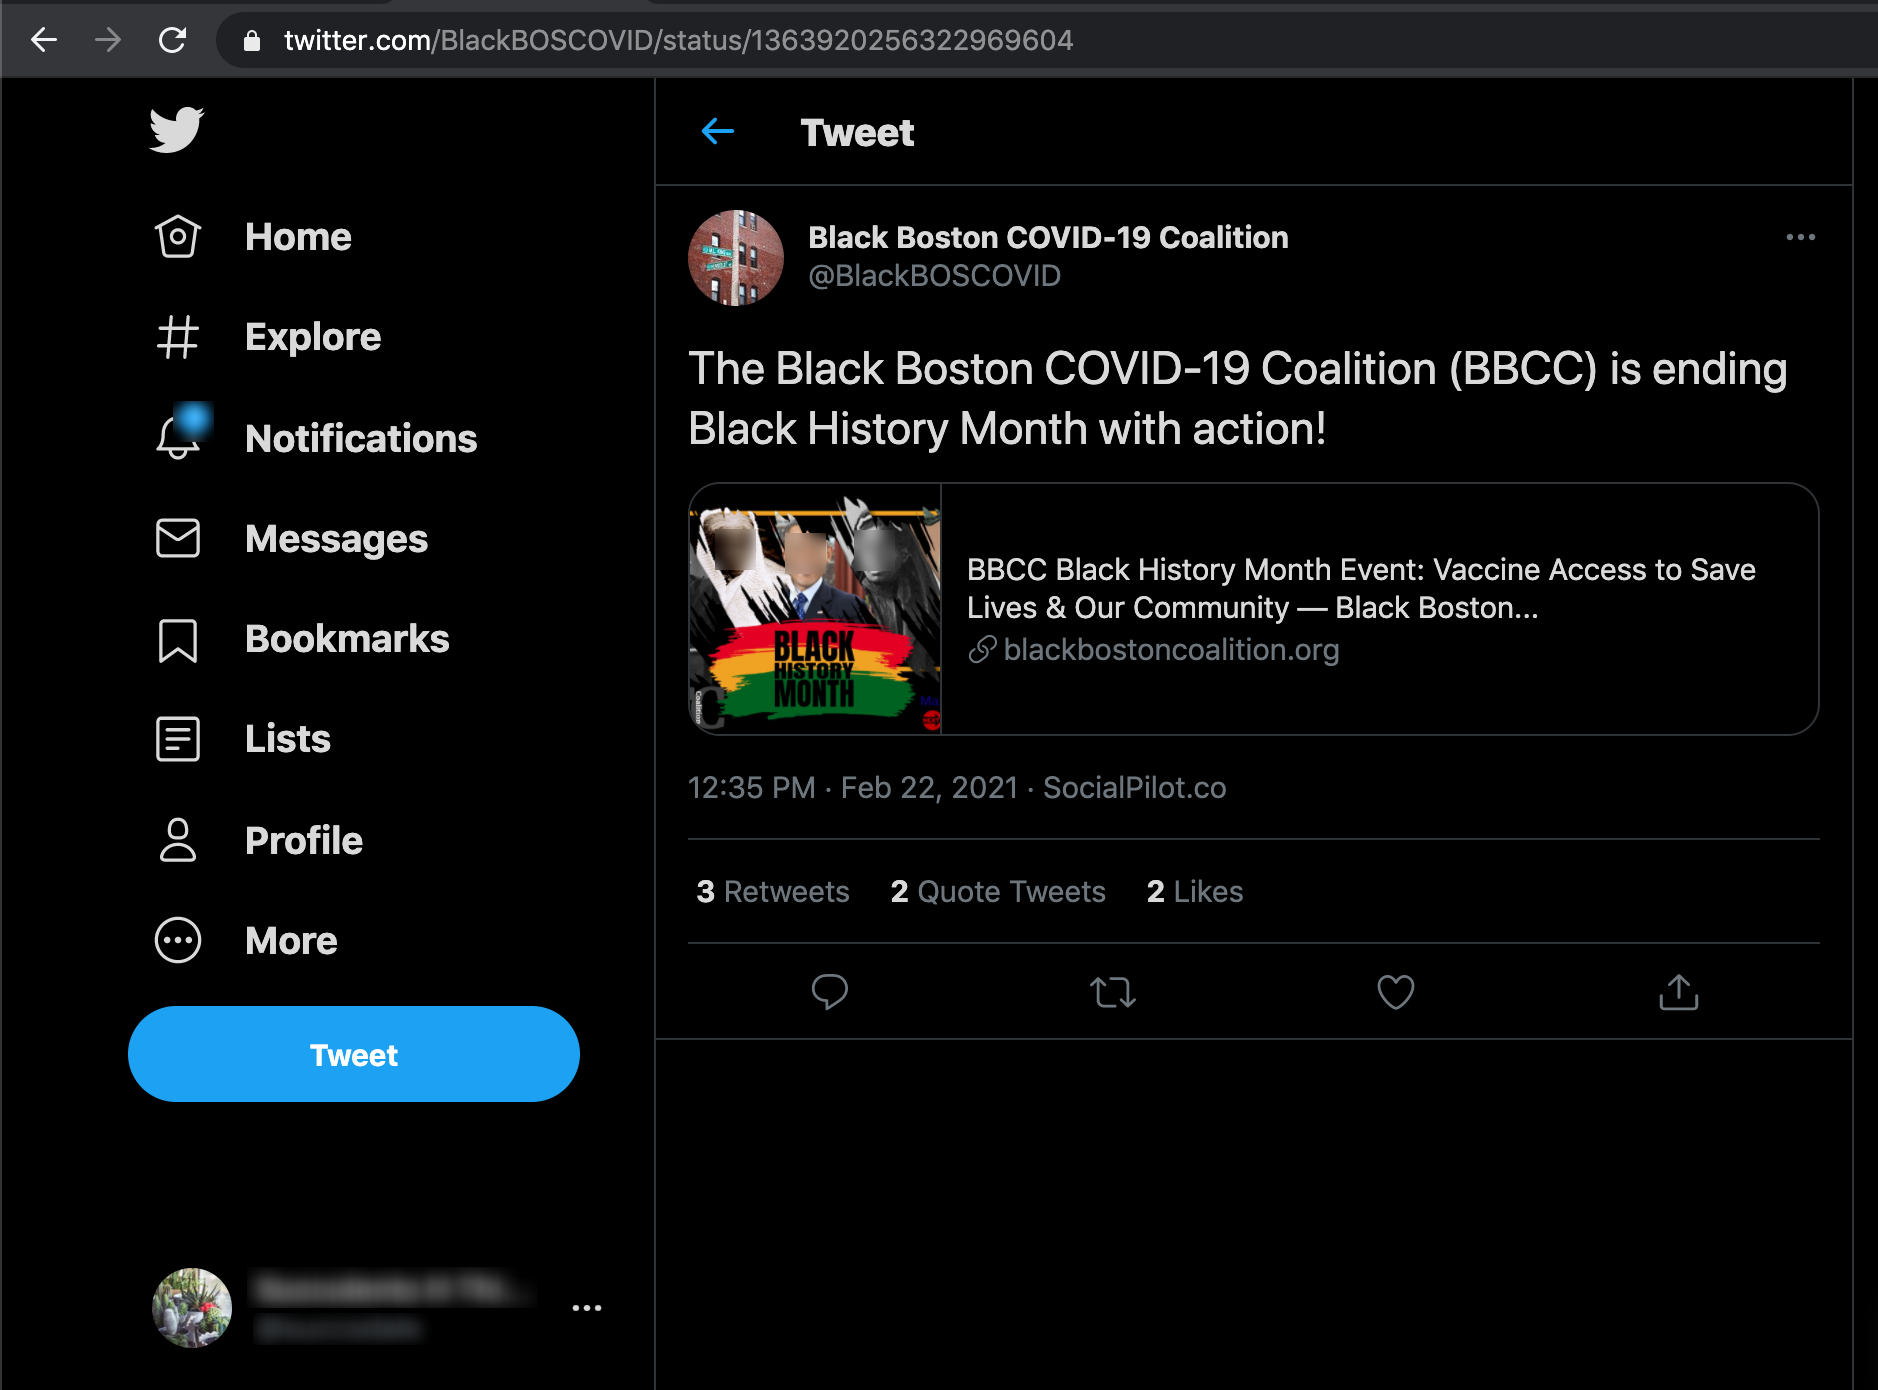Image resolution: width=1878 pixels, height=1390 pixels.
Task: Expand the More menu in sidebar
Action: (178, 940)
